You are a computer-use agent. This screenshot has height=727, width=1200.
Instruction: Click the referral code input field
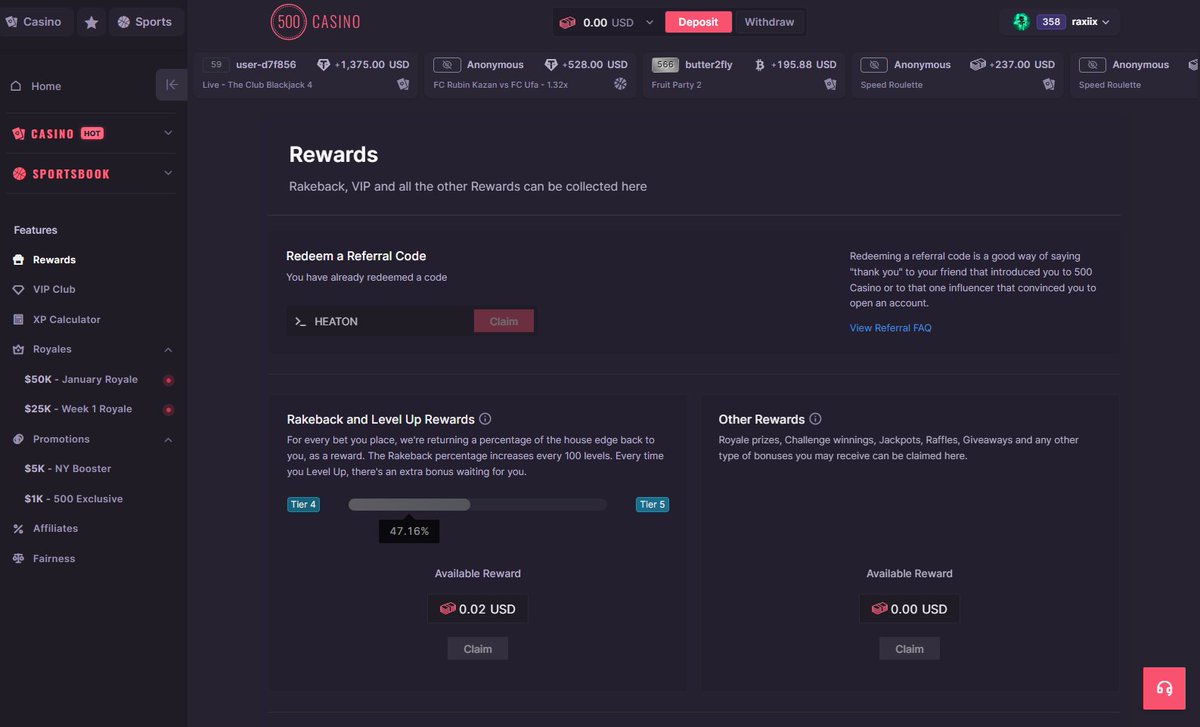point(380,321)
